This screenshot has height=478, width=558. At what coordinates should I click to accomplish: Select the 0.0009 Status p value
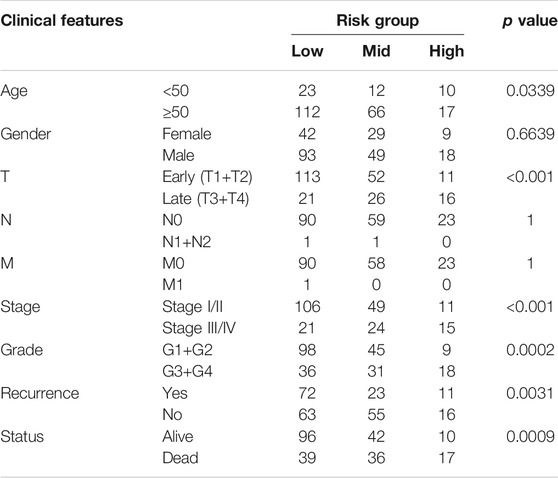pyautogui.click(x=530, y=436)
